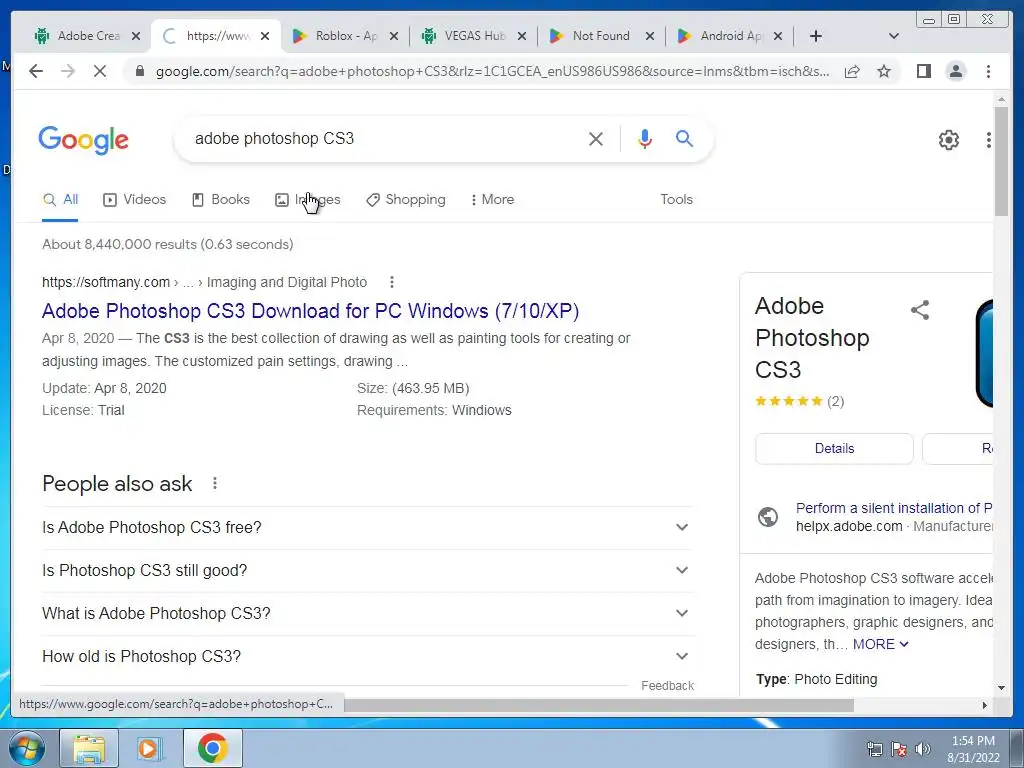
Task: Go back to the previous page
Action: tap(36, 71)
